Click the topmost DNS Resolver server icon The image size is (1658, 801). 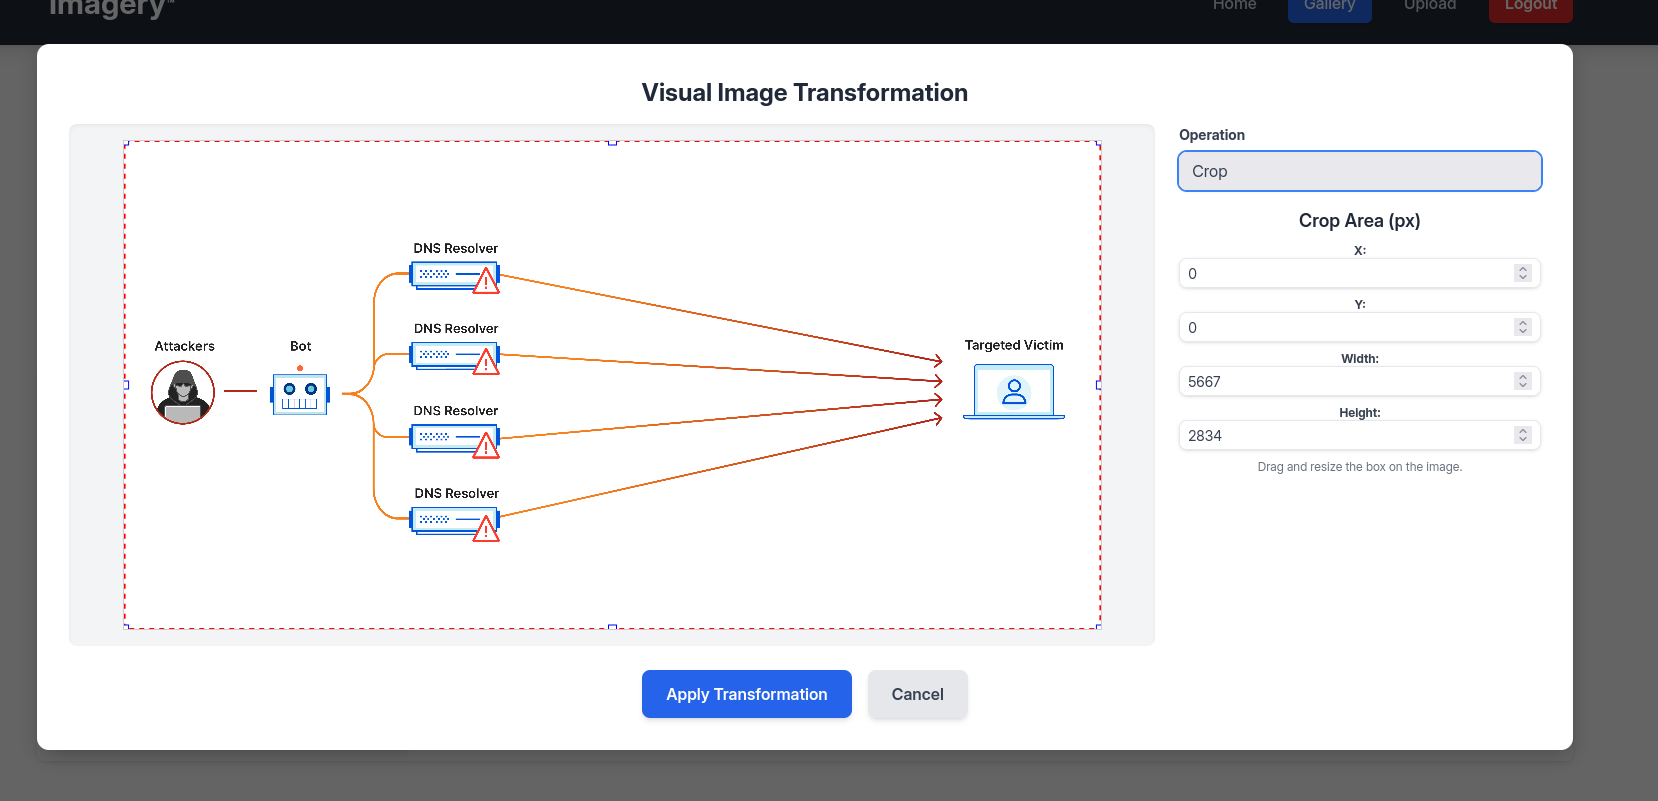coord(455,276)
